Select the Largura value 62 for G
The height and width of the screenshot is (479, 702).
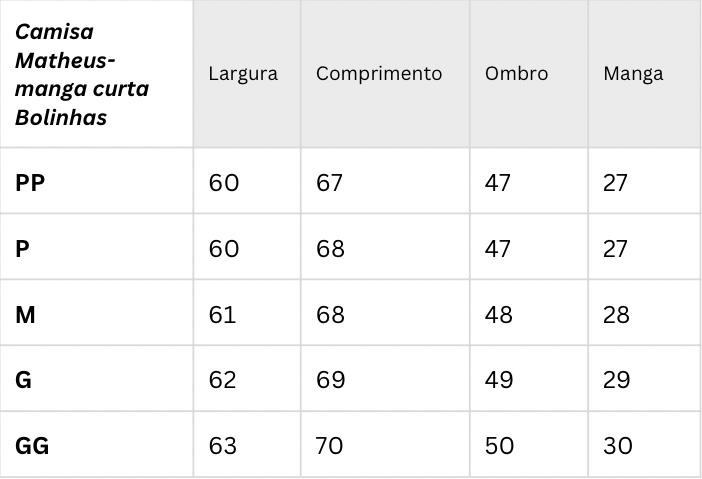[222, 380]
